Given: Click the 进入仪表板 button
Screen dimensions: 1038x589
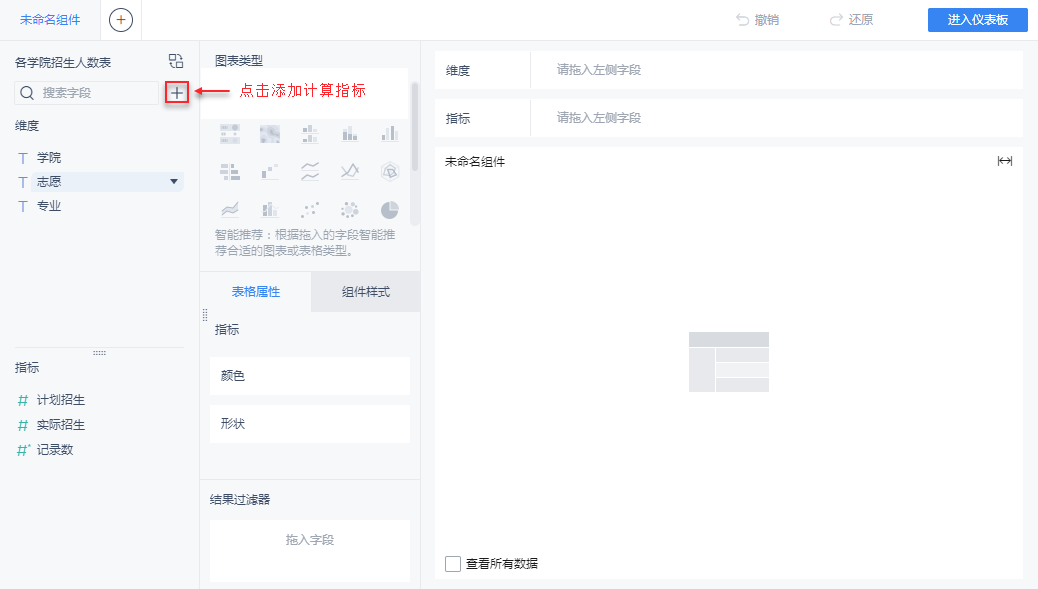Looking at the screenshot, I should pos(978,20).
